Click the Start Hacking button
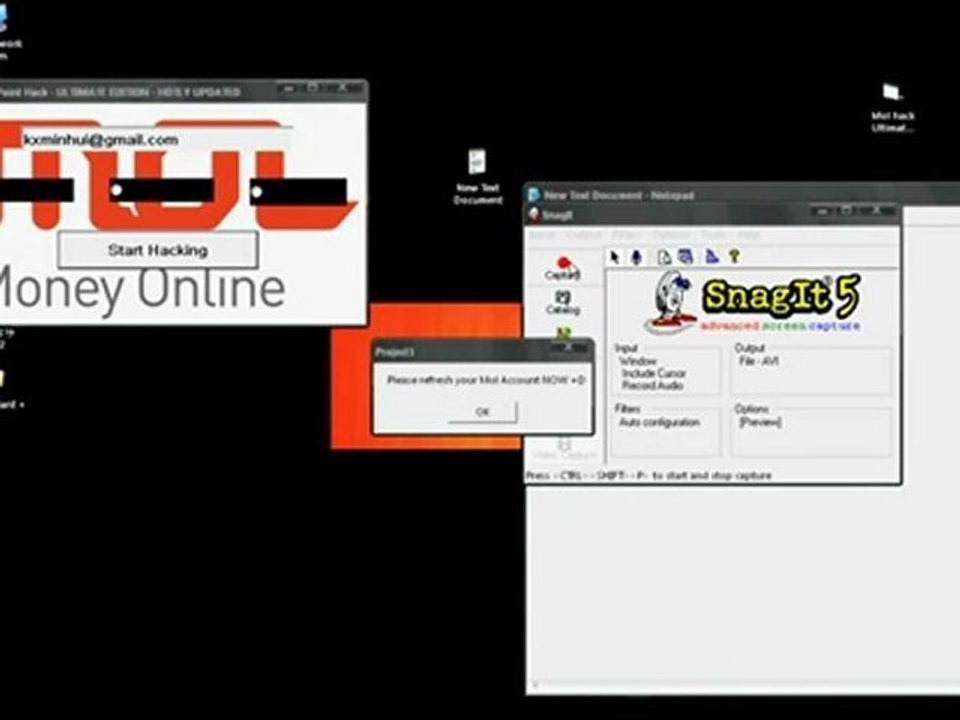Image resolution: width=960 pixels, height=720 pixels. (x=158, y=250)
